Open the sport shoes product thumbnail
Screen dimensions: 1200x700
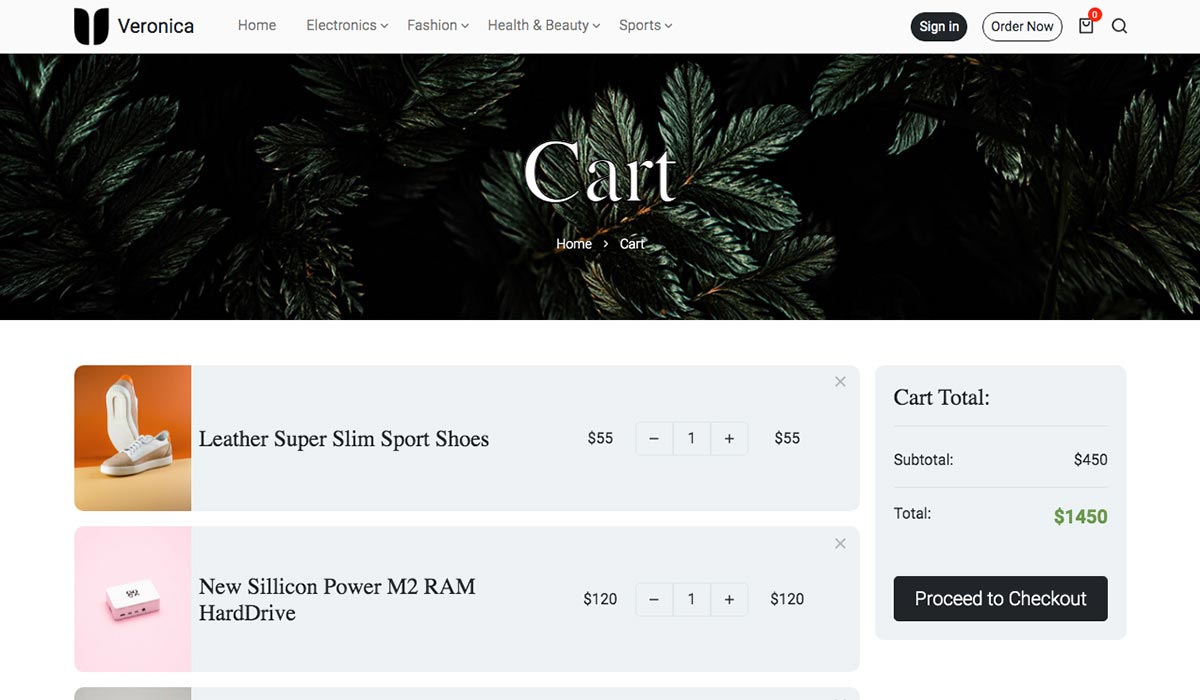click(132, 438)
